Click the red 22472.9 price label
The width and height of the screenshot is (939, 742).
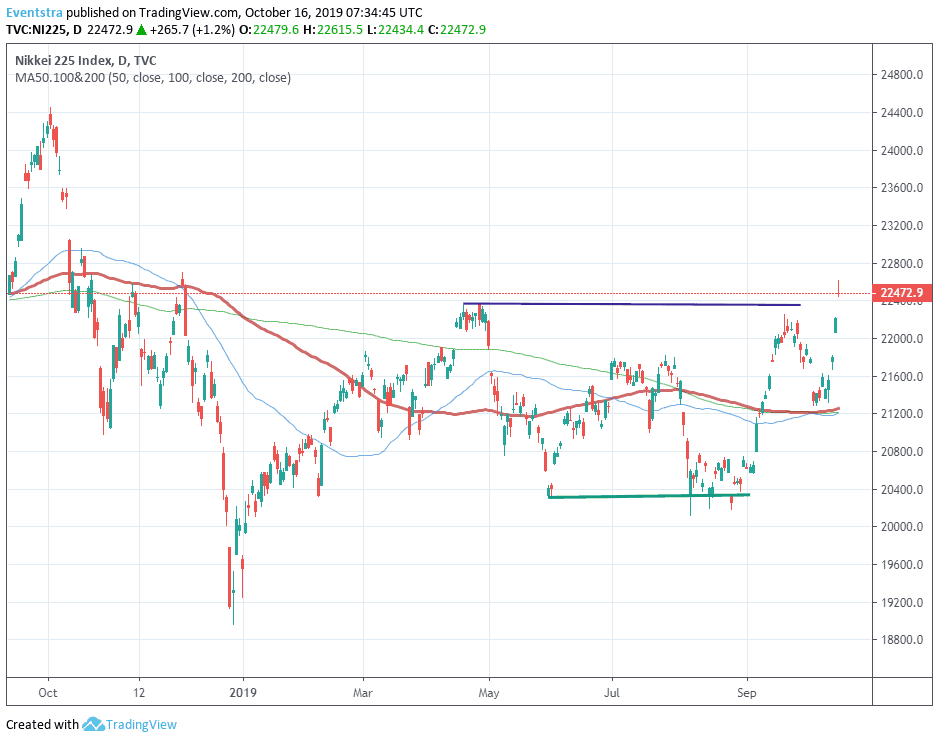tap(902, 293)
